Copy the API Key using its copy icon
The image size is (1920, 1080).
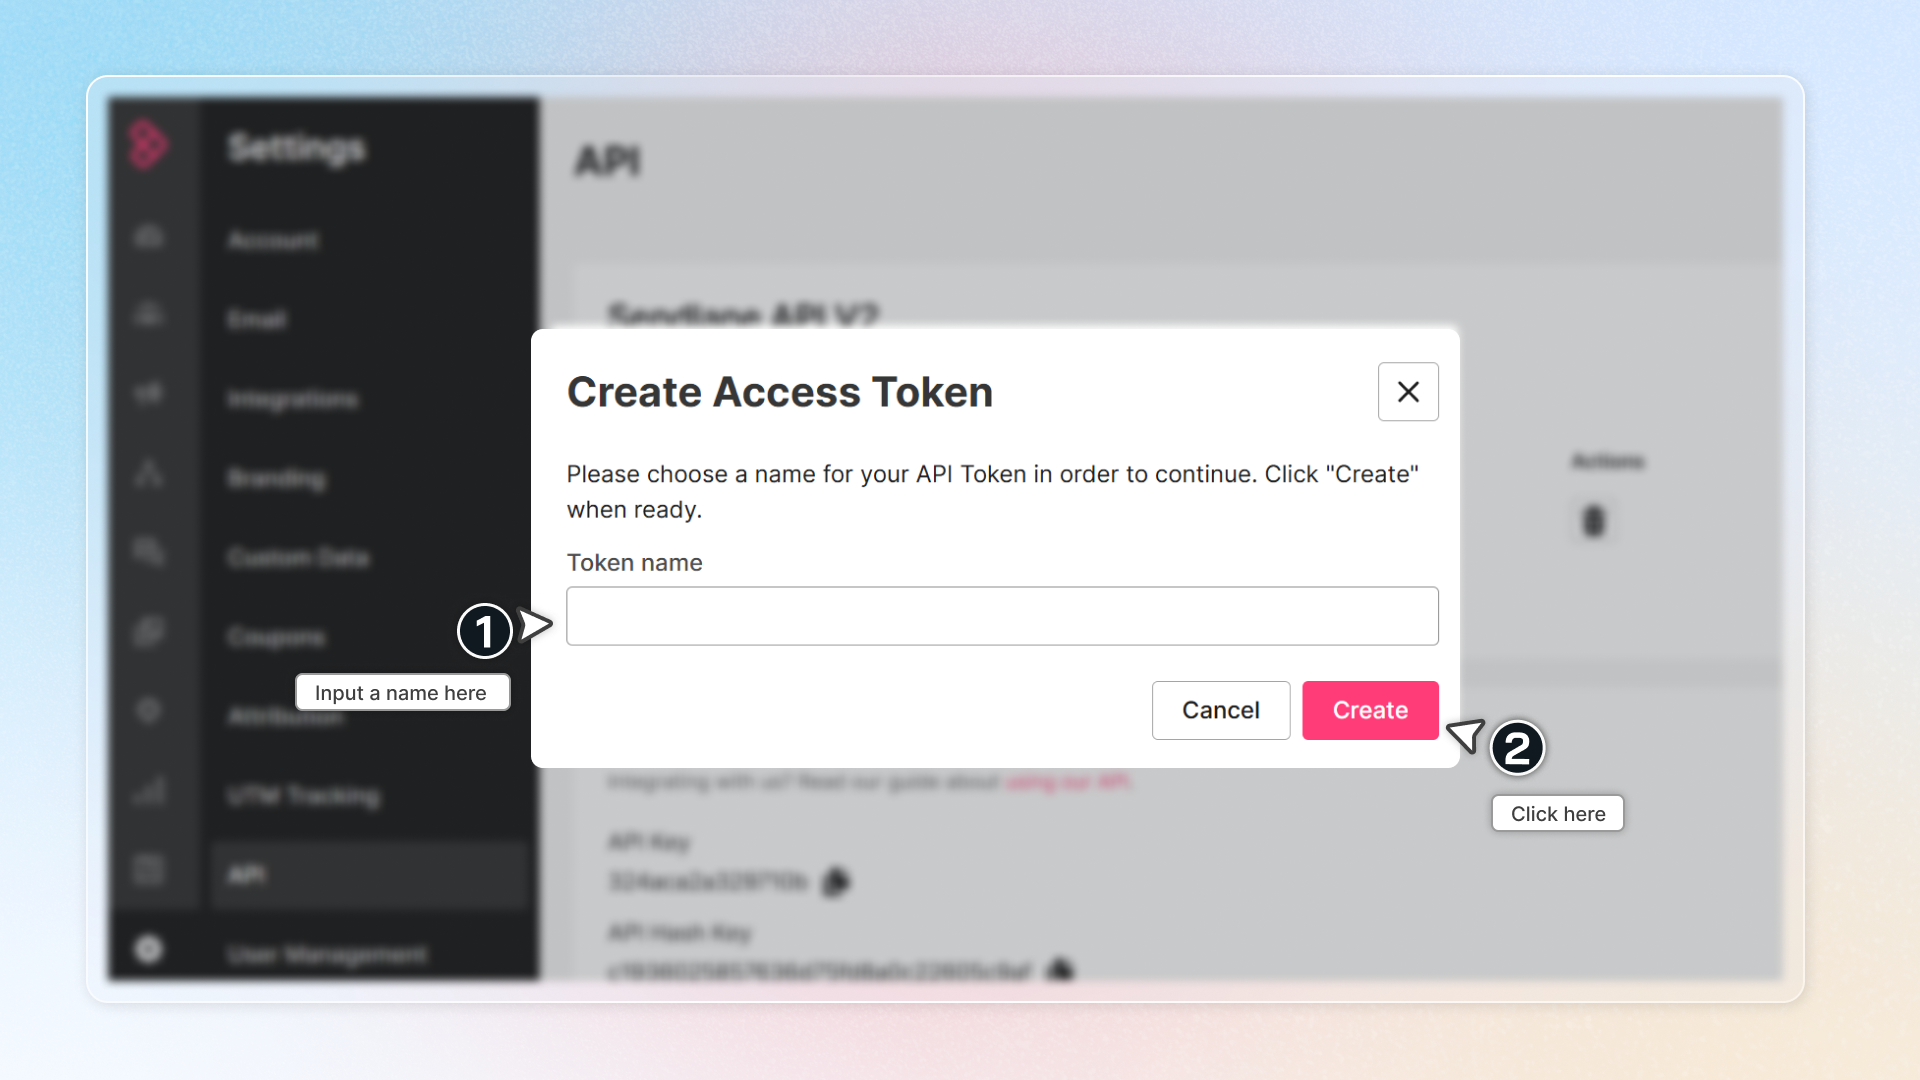coord(836,881)
